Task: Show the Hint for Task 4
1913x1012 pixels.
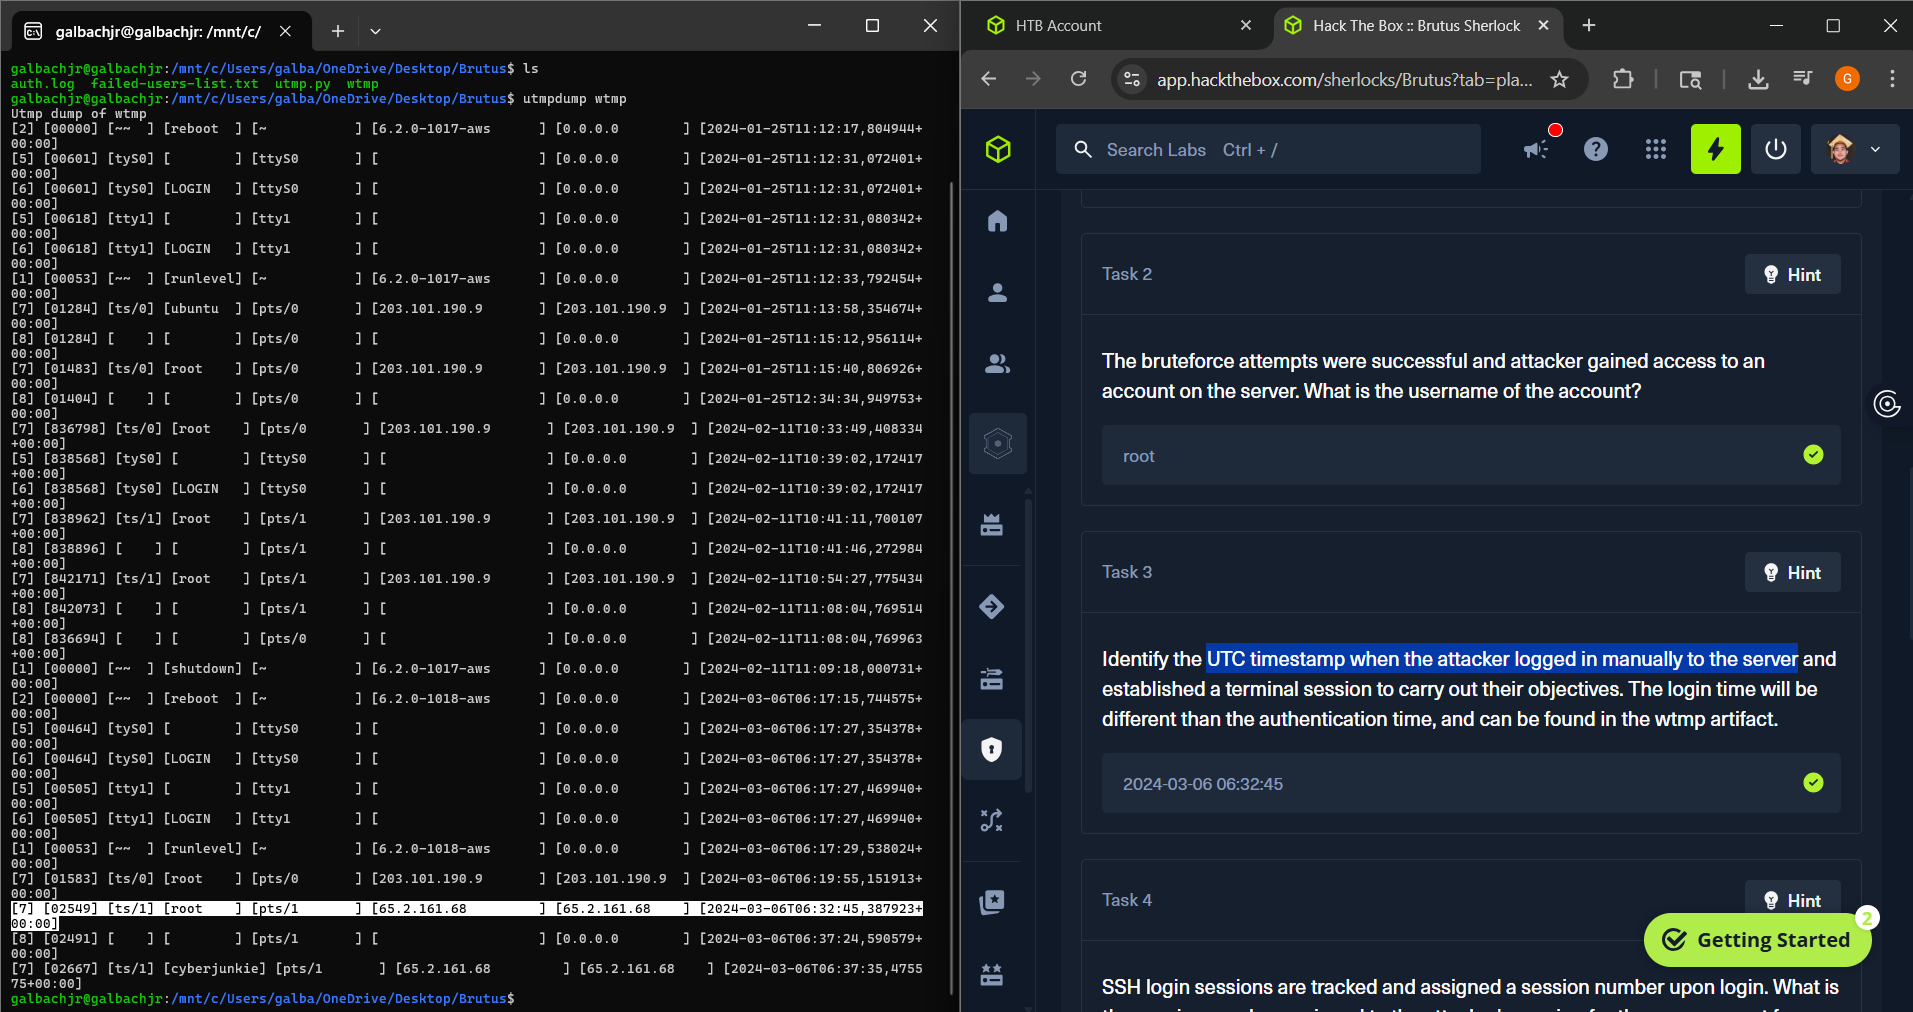Action: click(1792, 900)
